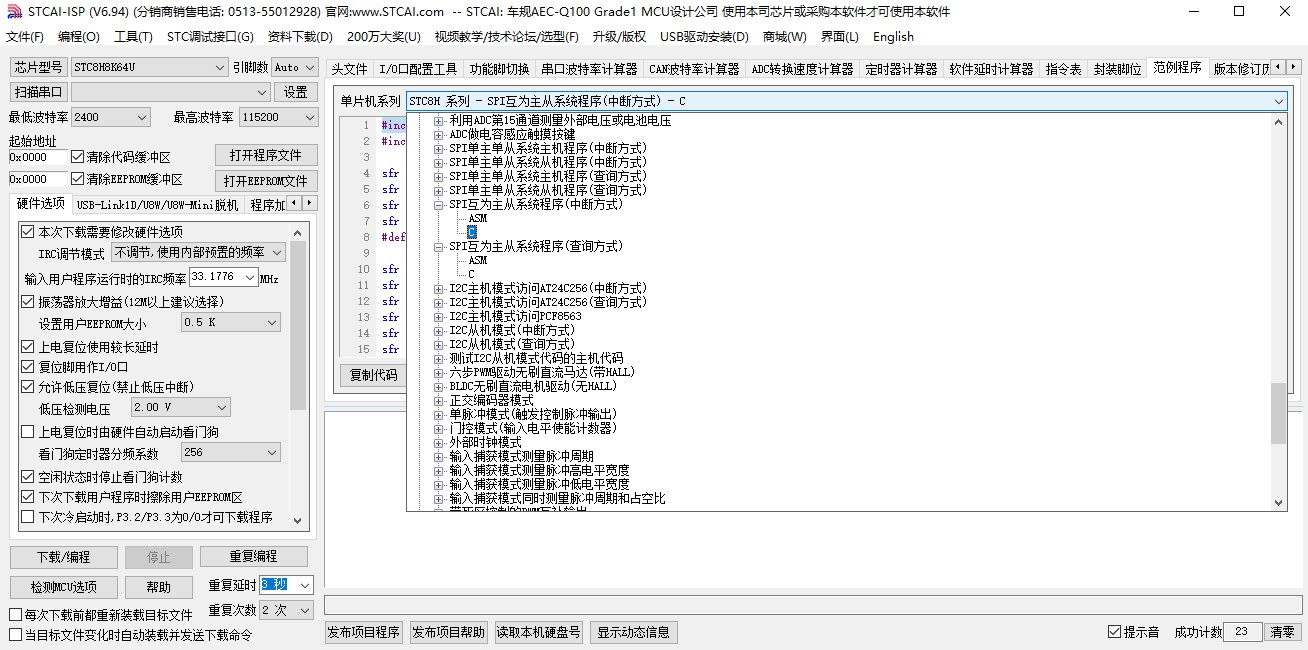This screenshot has width=1308, height=650.
Task: Toggle 下次下载用户程序时擦除用户EEPROM区
Action: [28, 497]
